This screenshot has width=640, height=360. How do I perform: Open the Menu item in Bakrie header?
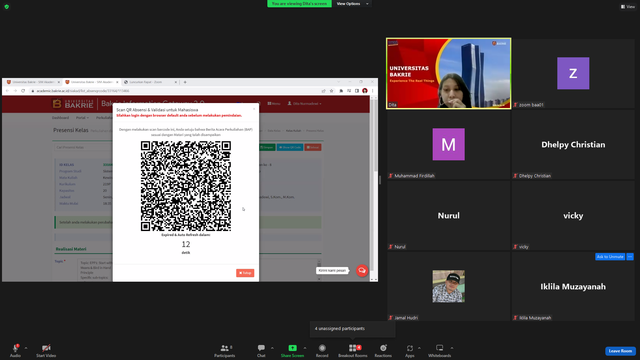click(273, 104)
